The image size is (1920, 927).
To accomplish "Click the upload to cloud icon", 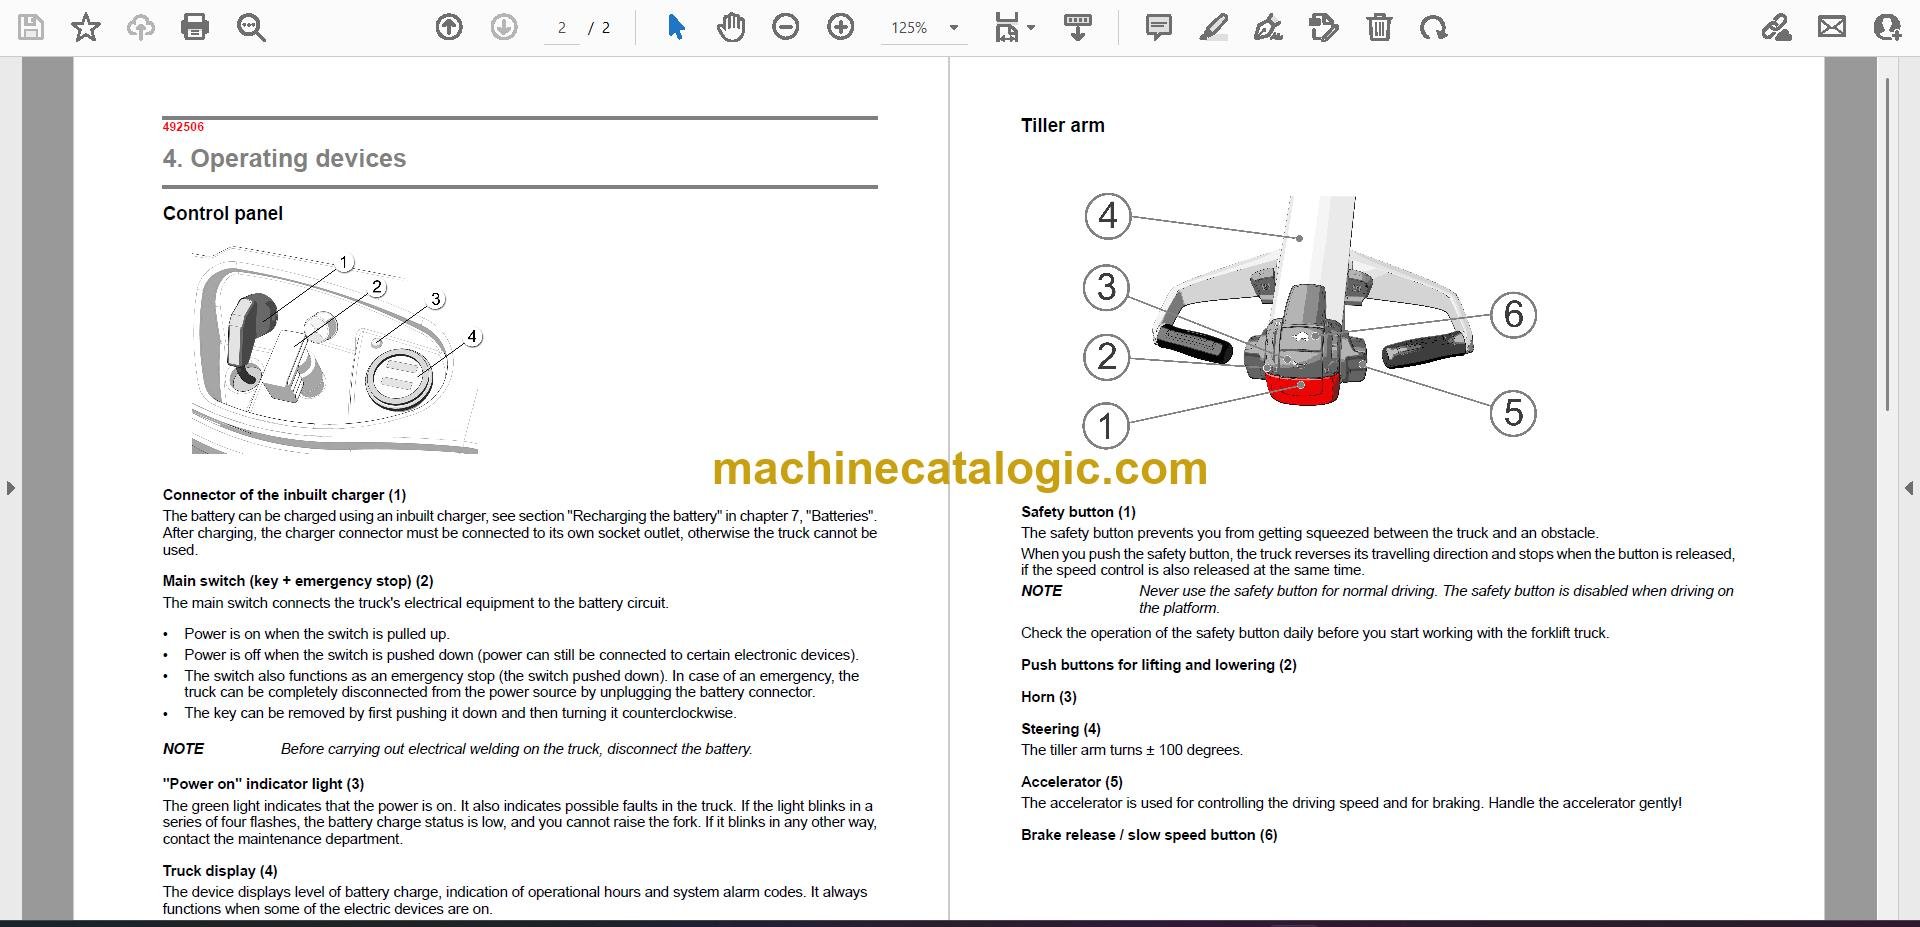I will (x=141, y=27).
